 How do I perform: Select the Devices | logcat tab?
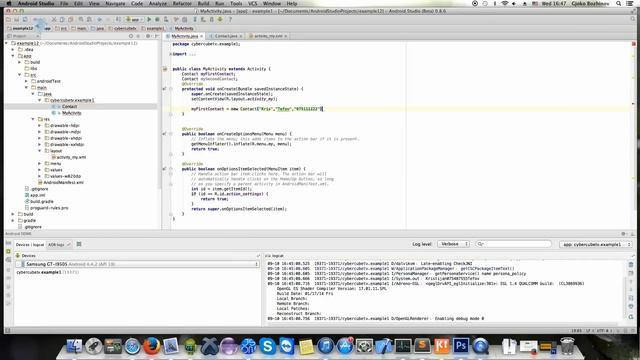click(x=29, y=244)
